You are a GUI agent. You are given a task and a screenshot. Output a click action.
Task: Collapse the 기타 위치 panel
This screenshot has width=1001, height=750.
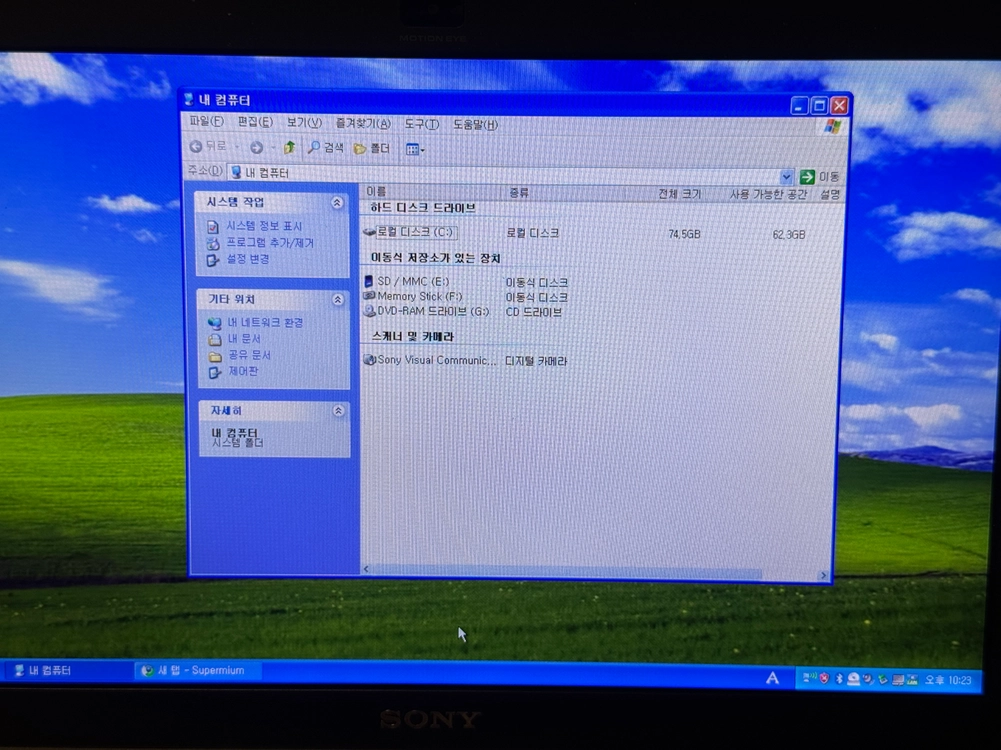[338, 299]
